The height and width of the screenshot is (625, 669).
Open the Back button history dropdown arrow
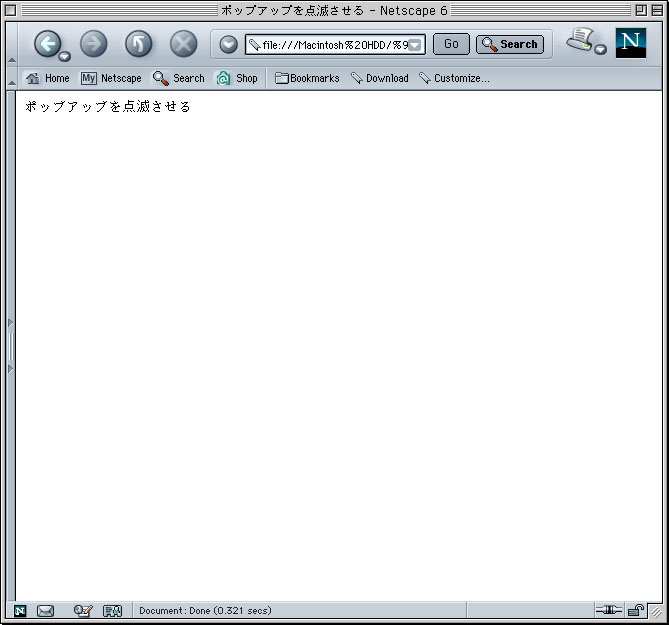64,56
